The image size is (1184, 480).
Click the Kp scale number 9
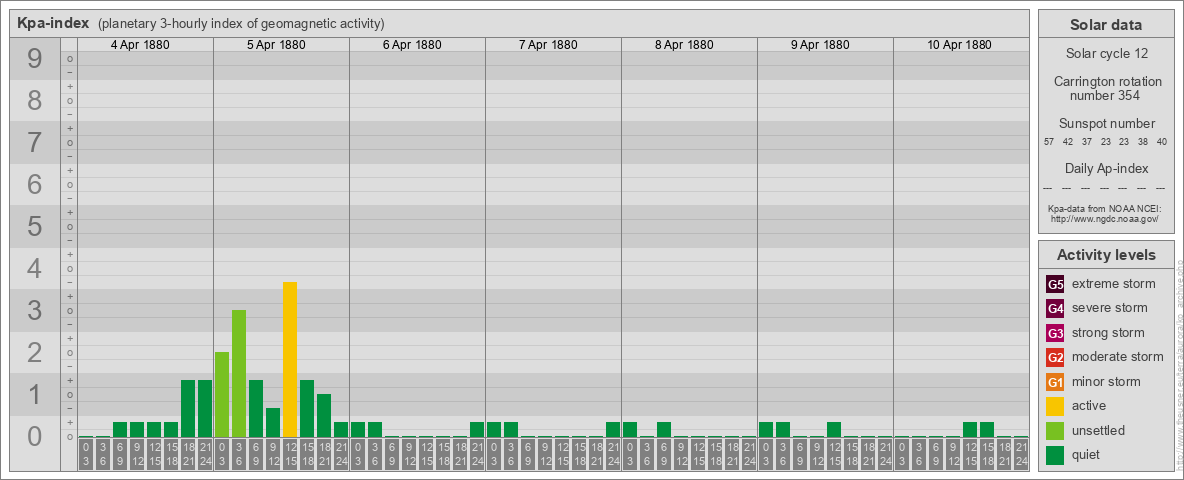click(x=35, y=59)
